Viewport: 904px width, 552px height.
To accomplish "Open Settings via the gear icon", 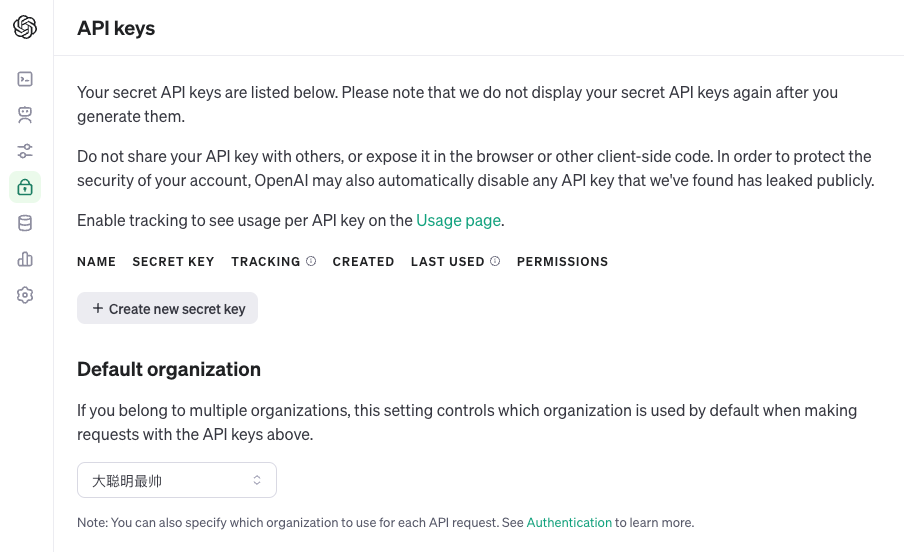I will (25, 295).
